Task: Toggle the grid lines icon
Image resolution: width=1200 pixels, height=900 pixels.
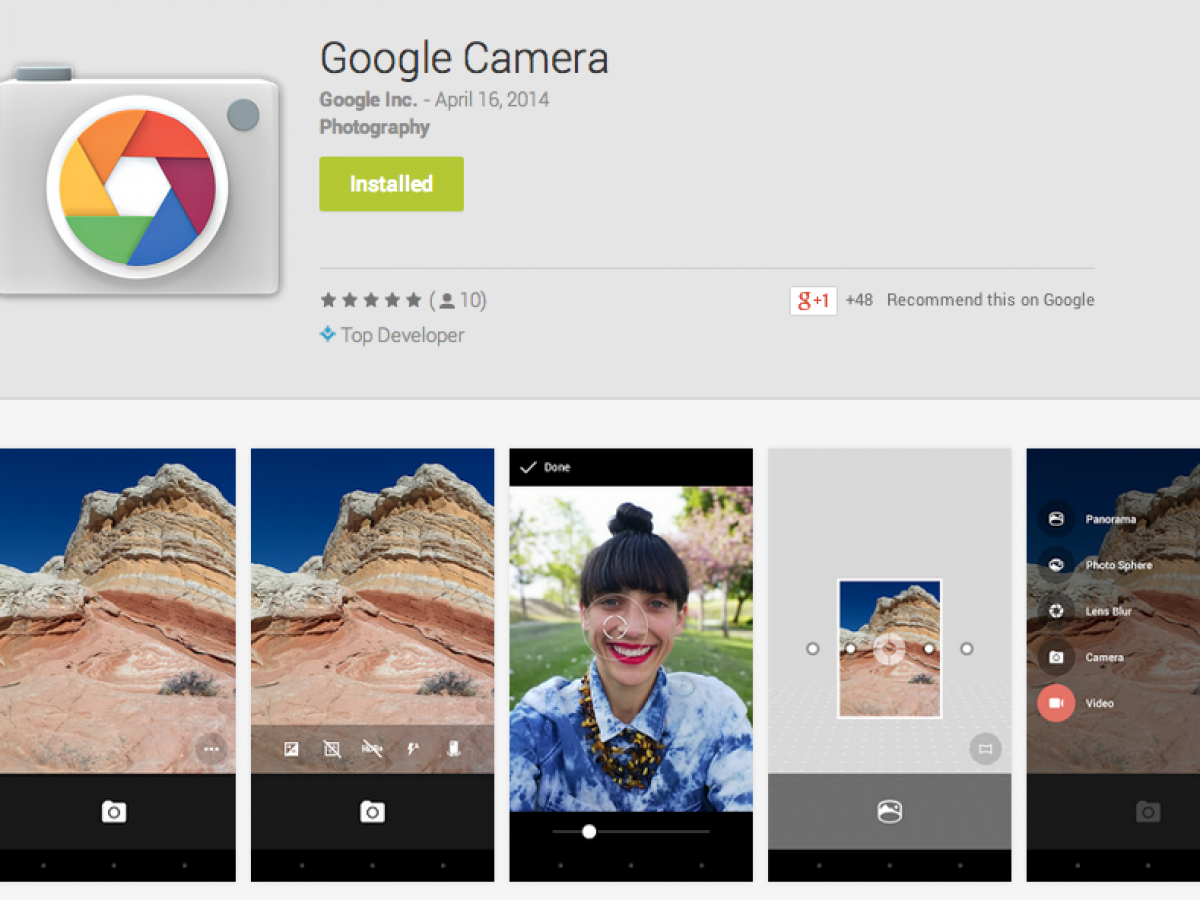Action: 332,749
